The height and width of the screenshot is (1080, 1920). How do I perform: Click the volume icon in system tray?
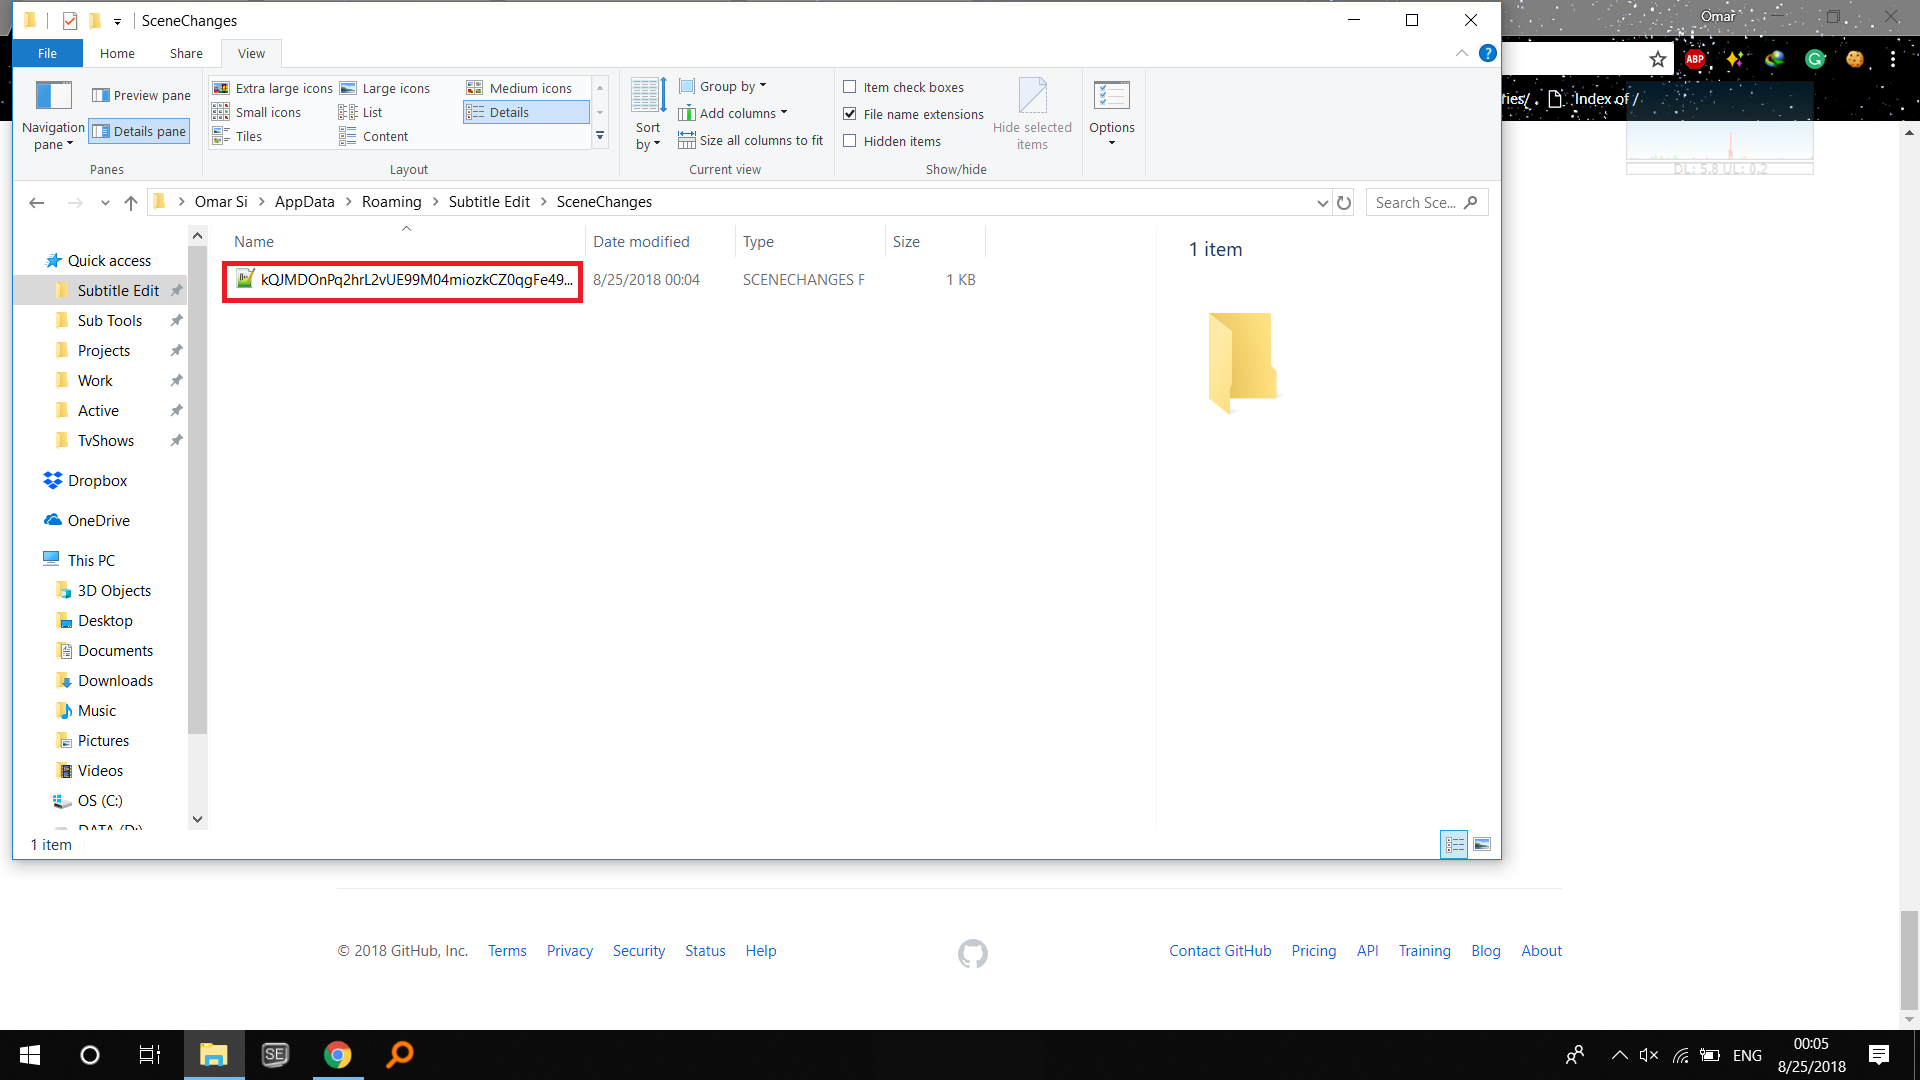coord(1648,1054)
